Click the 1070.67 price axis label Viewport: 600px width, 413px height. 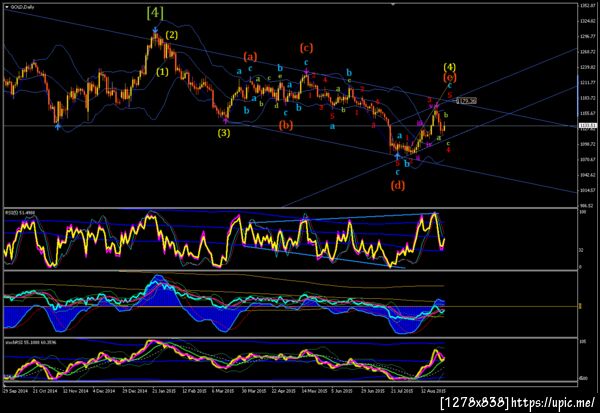point(587,160)
